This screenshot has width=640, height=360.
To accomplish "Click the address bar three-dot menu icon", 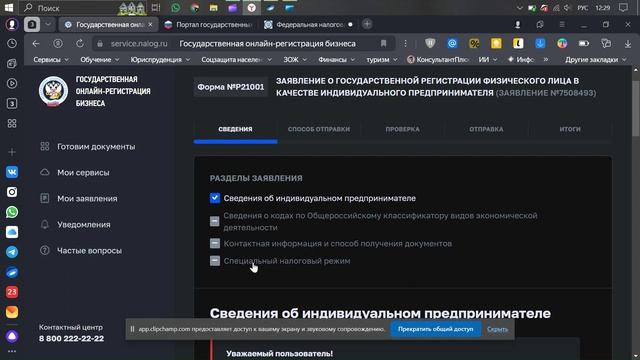I will [405, 43].
